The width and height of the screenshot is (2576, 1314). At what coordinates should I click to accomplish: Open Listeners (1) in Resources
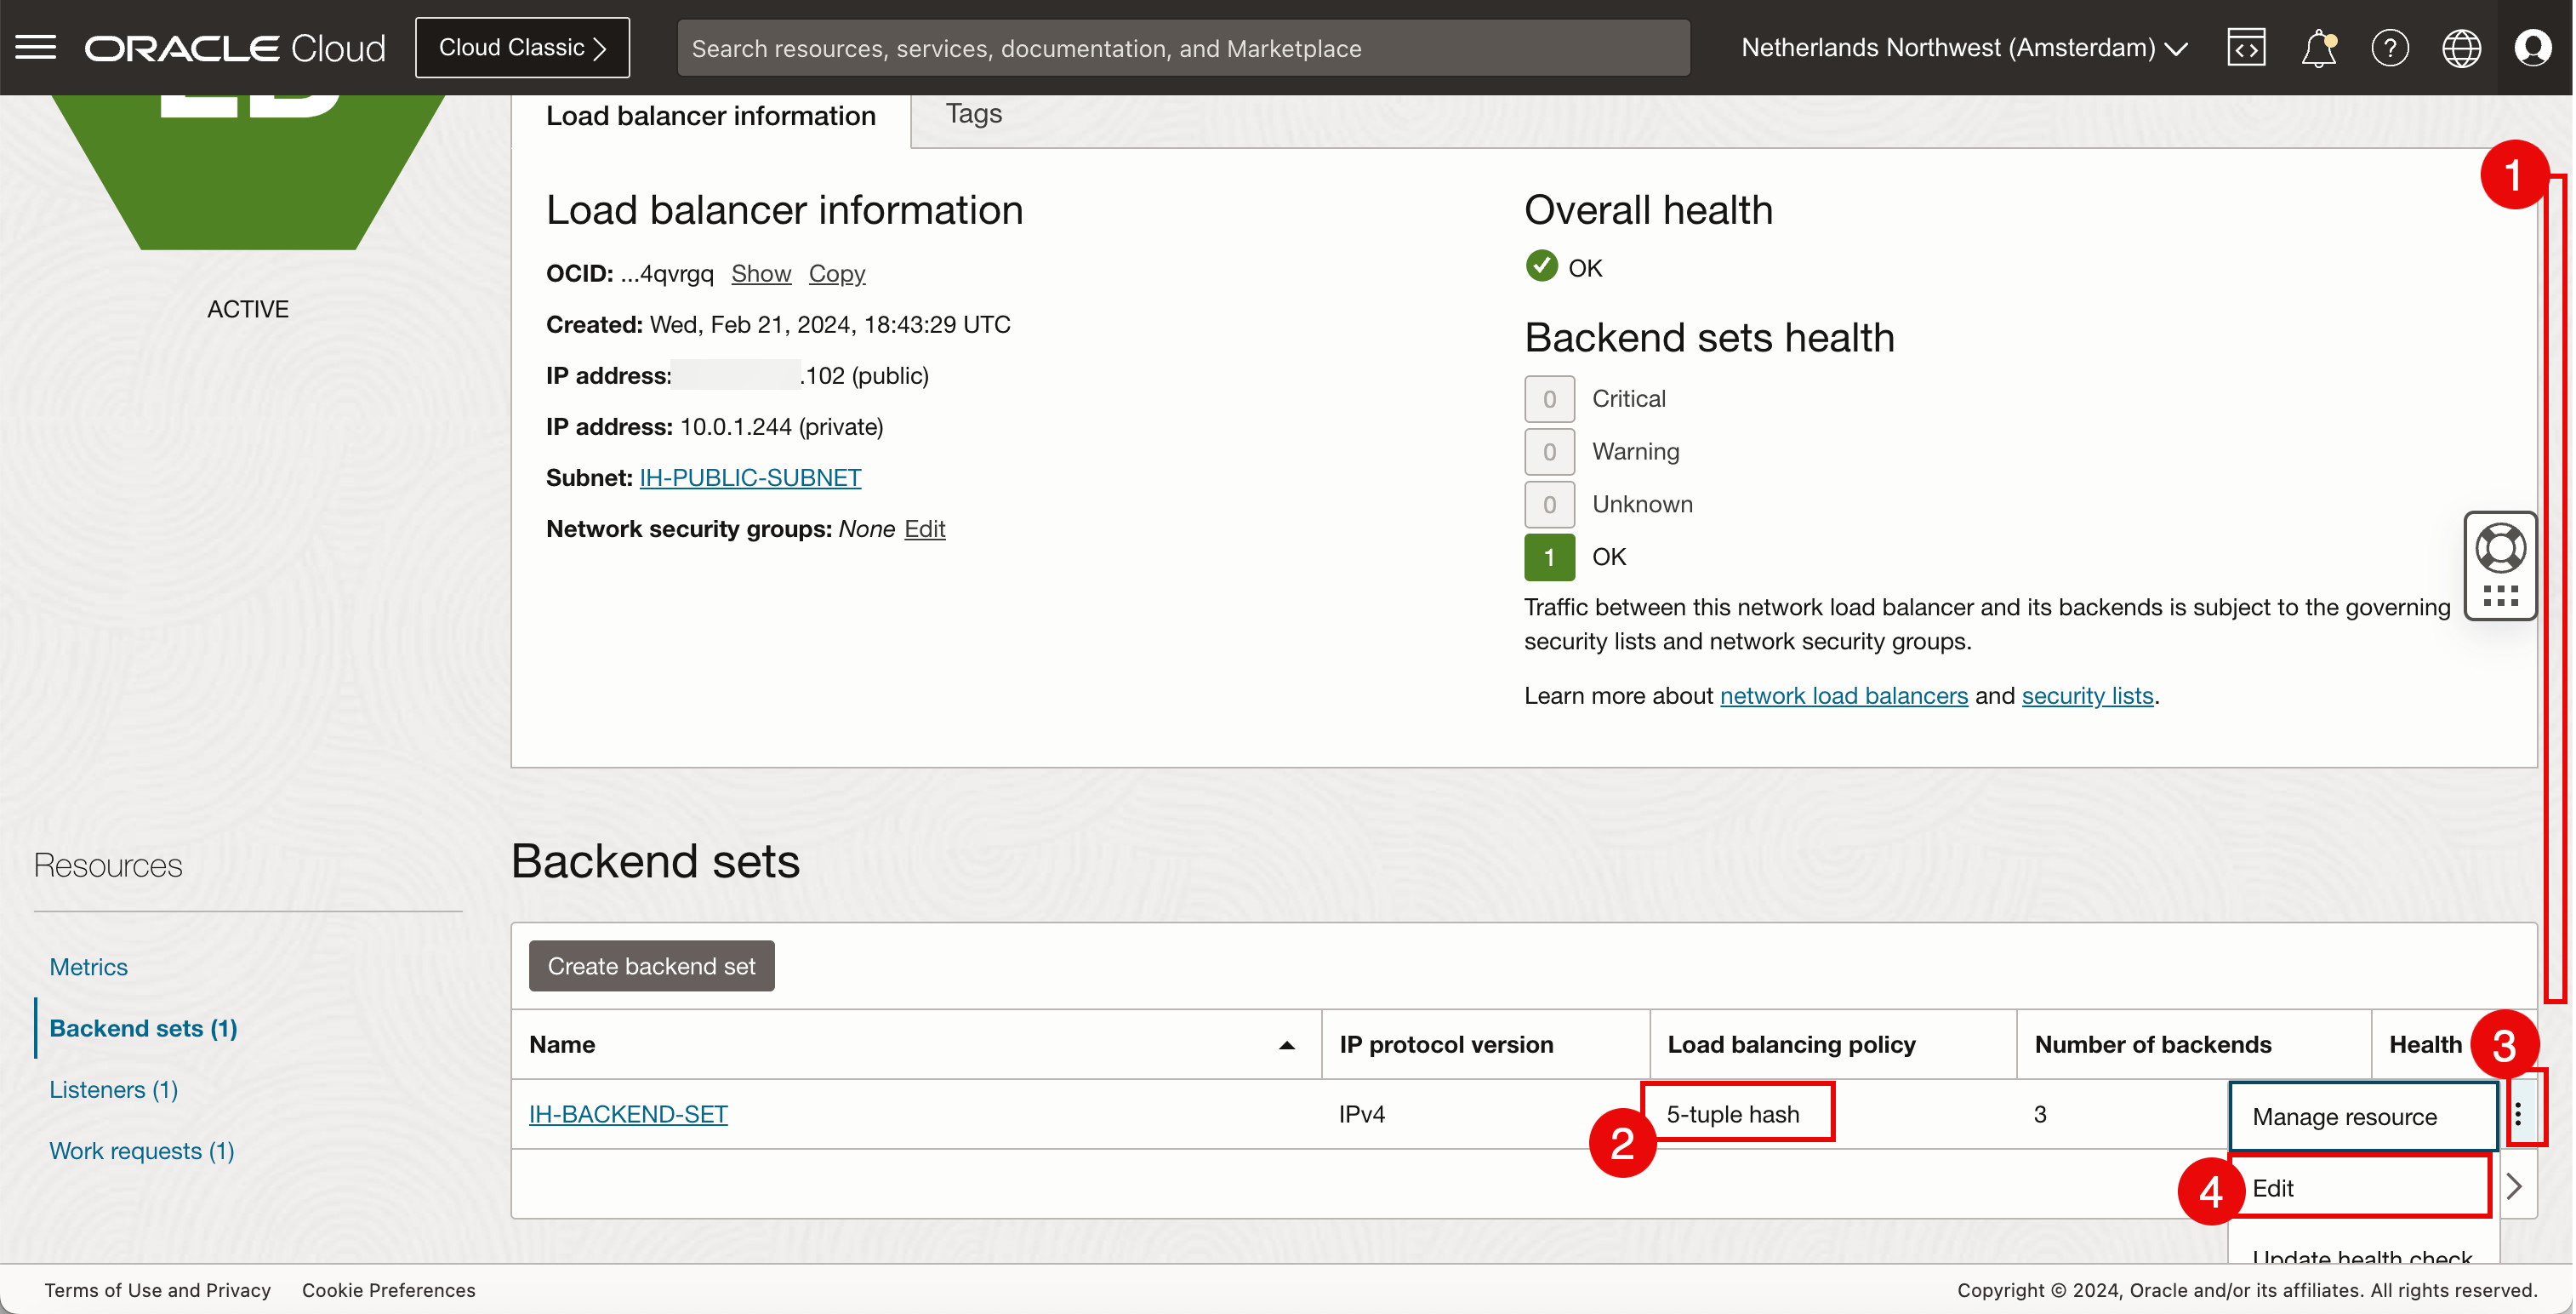[x=113, y=1089]
